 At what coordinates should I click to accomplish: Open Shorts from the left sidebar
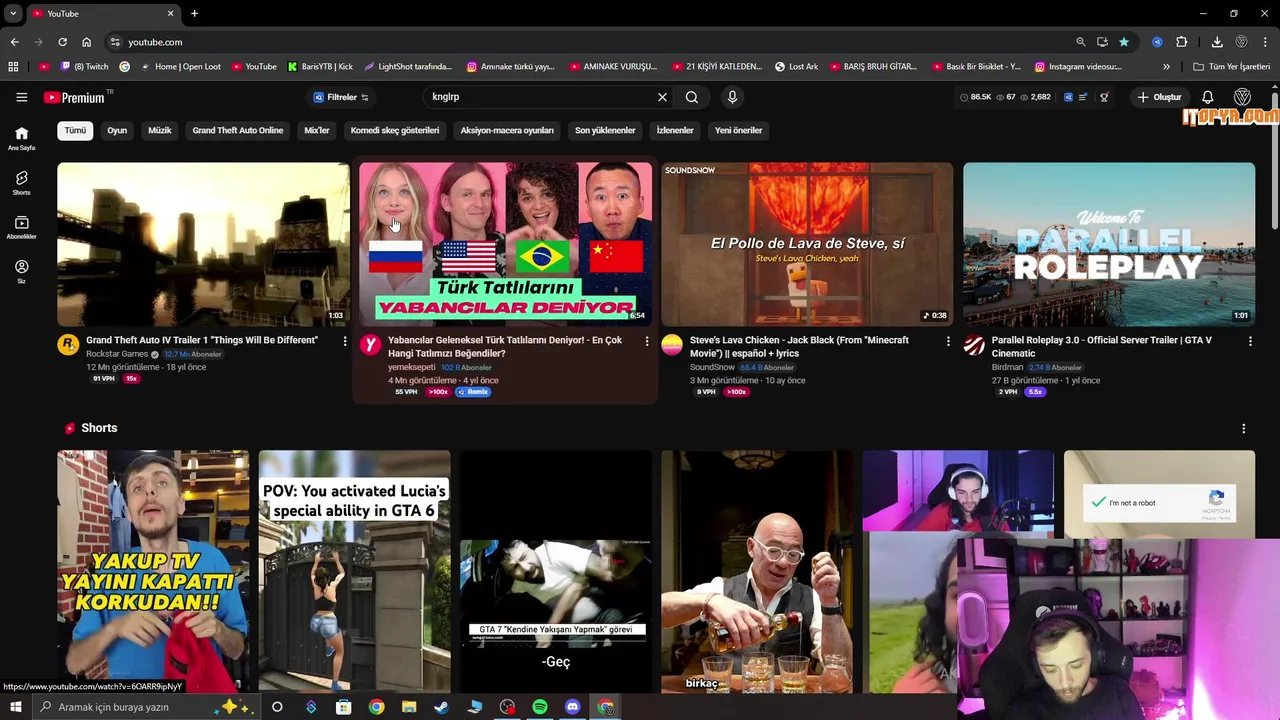coord(21,183)
